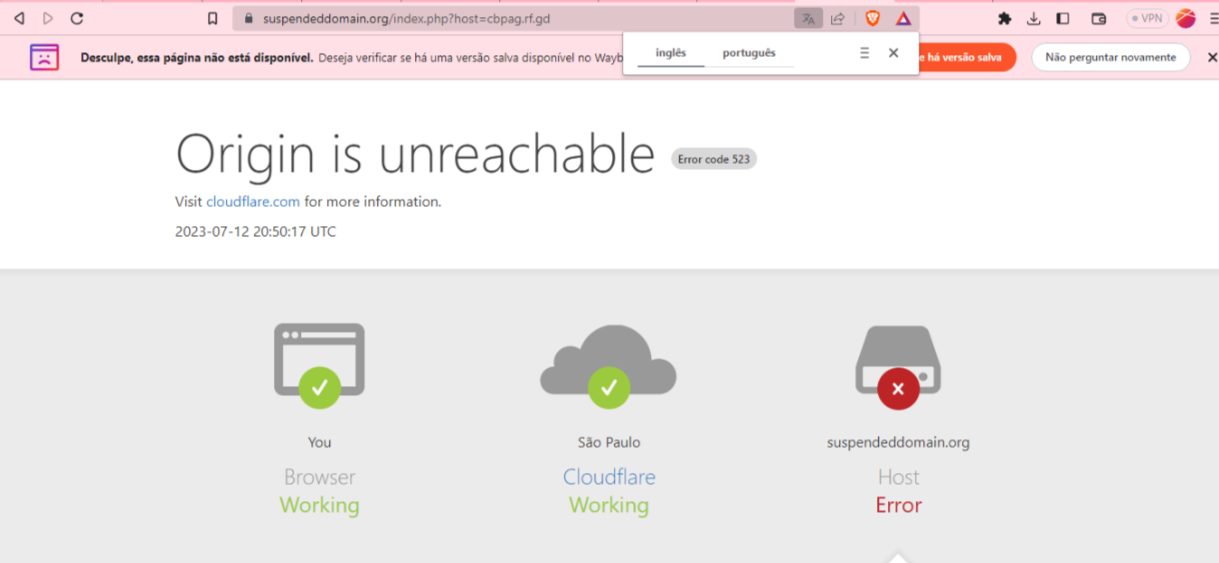This screenshot has height=563, width=1219.
Task: Bookmark this page using the bookmark icon
Action: tap(212, 18)
